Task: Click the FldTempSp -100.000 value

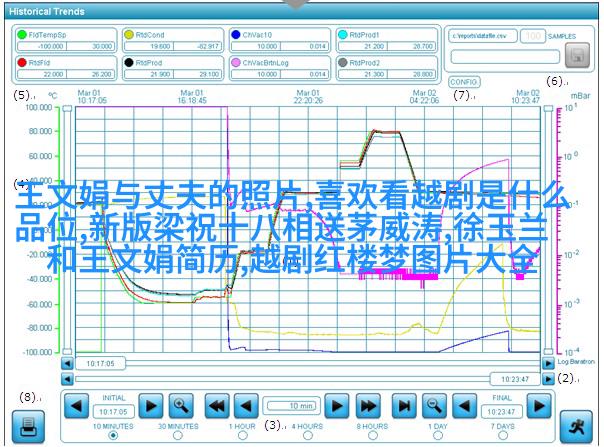Action: pos(42,46)
